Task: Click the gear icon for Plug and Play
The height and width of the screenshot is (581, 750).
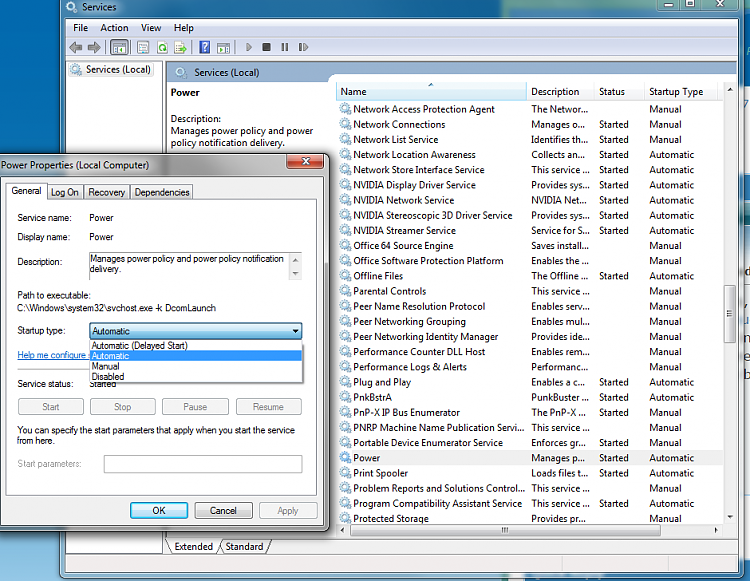Action: (x=345, y=382)
